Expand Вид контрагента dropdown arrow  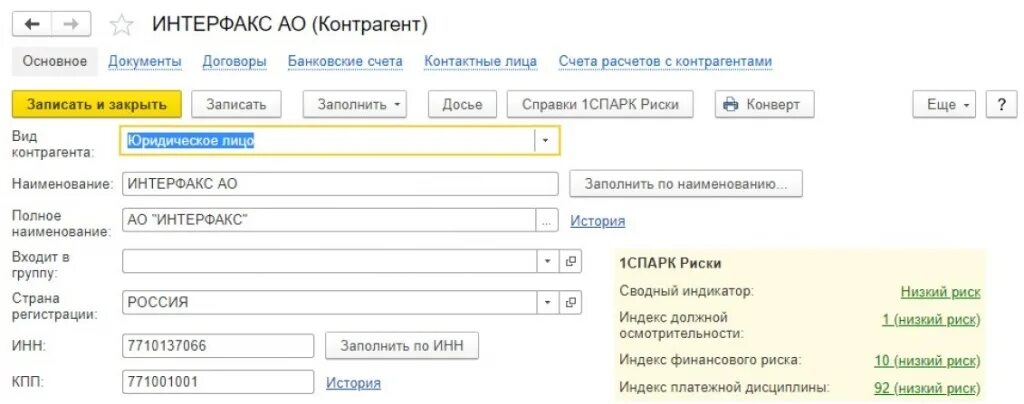(546, 140)
